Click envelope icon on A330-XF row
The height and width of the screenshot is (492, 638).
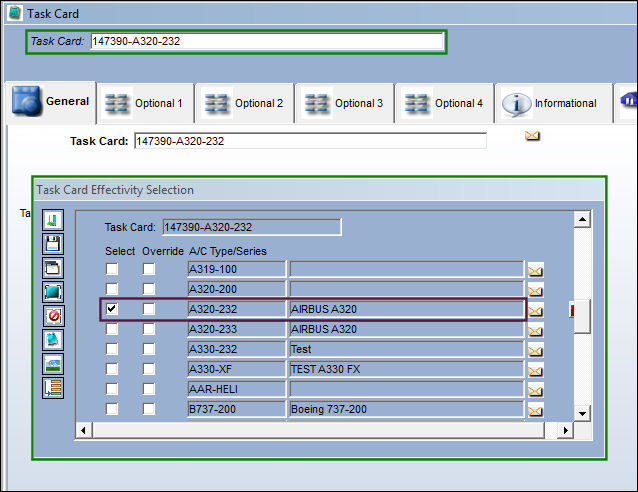click(x=535, y=371)
